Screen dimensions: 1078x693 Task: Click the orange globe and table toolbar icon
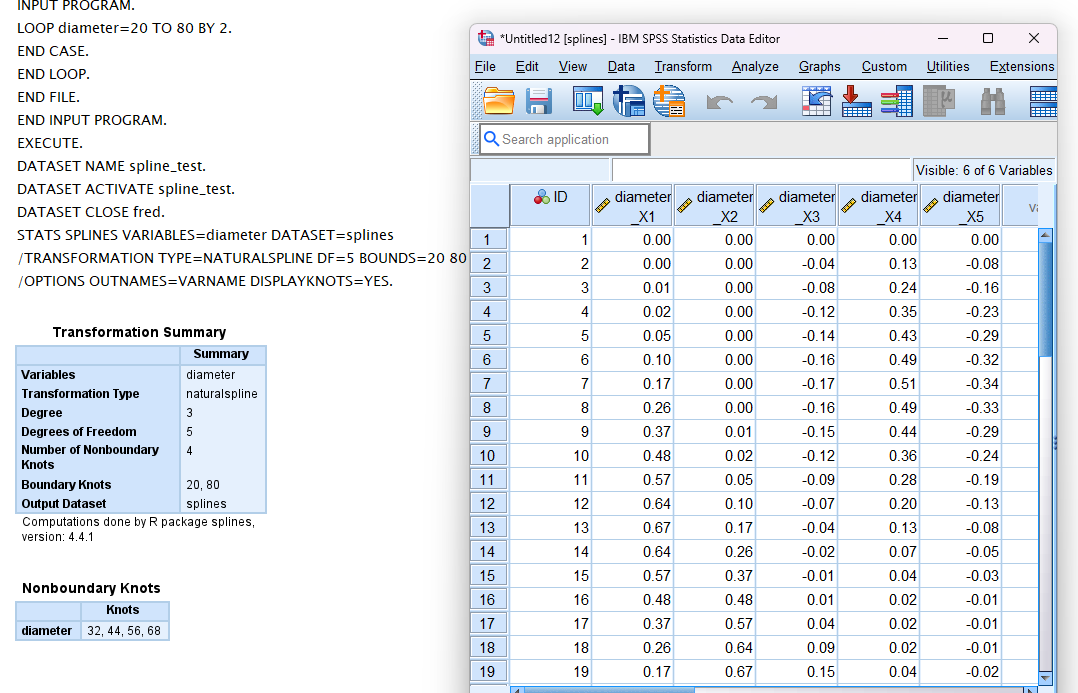(669, 101)
